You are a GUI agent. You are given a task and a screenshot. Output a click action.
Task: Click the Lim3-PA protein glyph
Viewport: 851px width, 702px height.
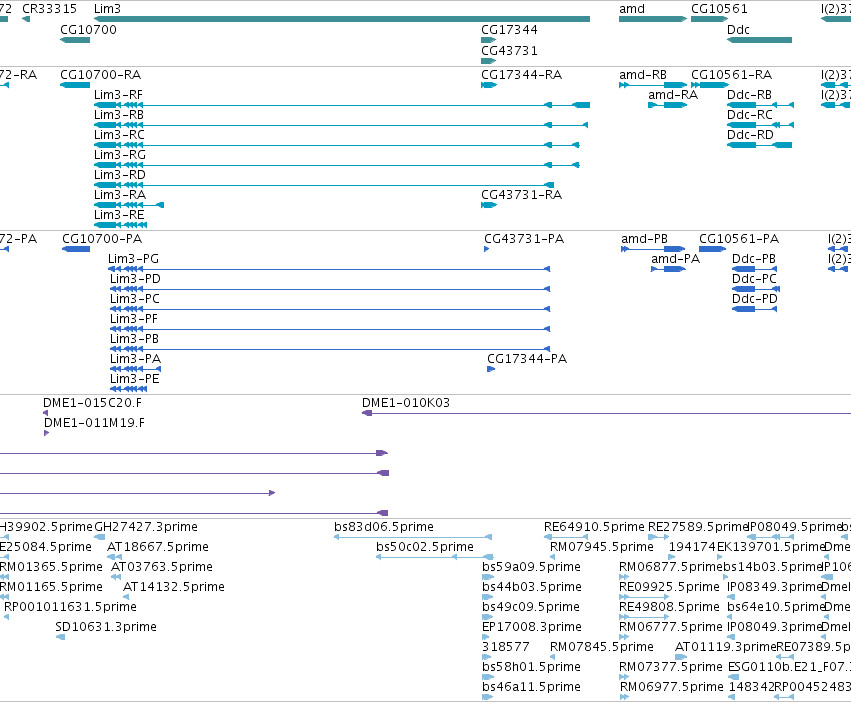(136, 369)
